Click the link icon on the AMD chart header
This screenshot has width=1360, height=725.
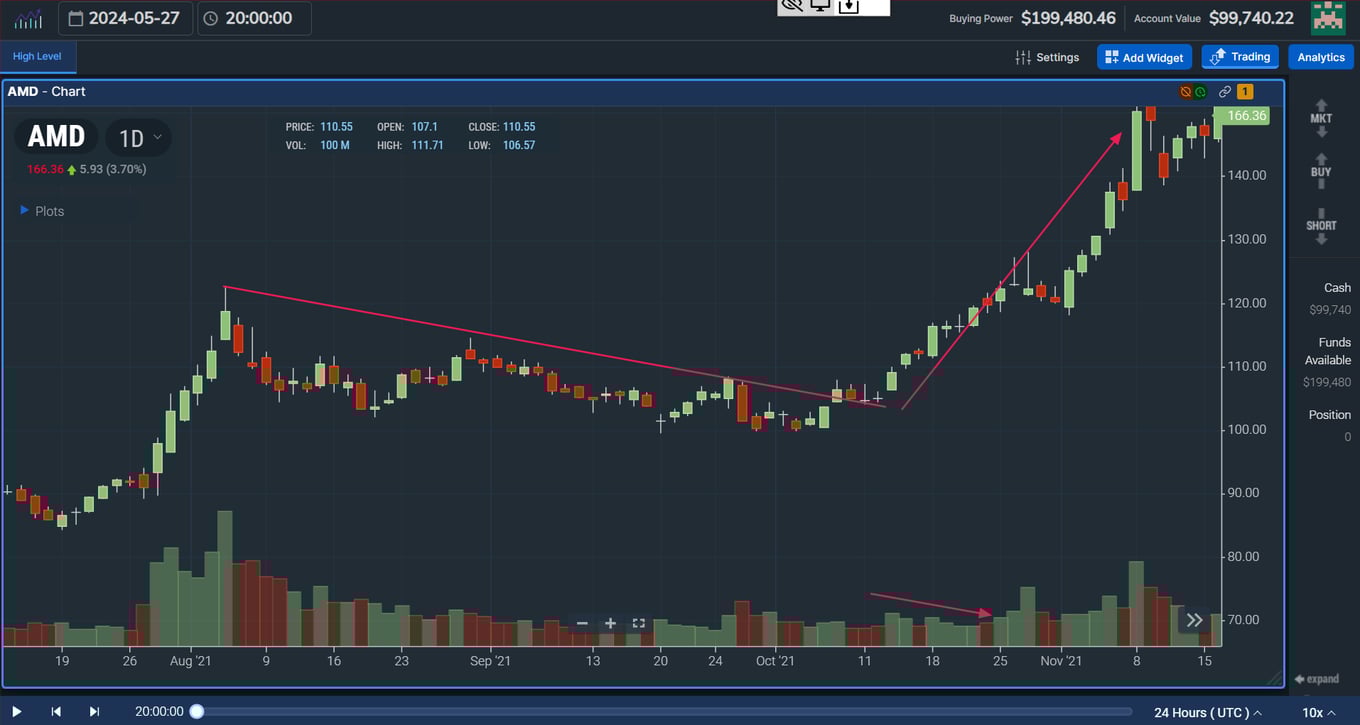click(x=1225, y=91)
